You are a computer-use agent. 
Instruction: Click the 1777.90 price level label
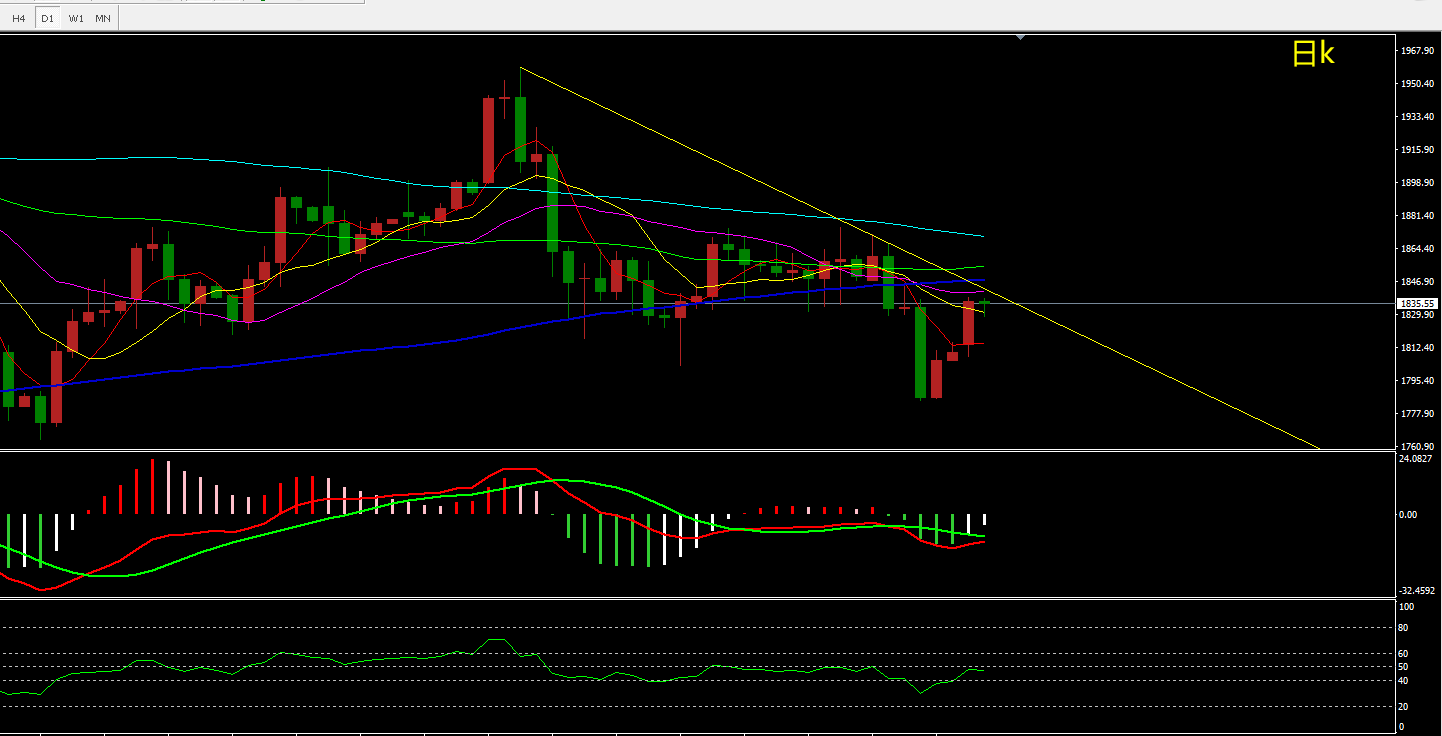[x=1419, y=414]
